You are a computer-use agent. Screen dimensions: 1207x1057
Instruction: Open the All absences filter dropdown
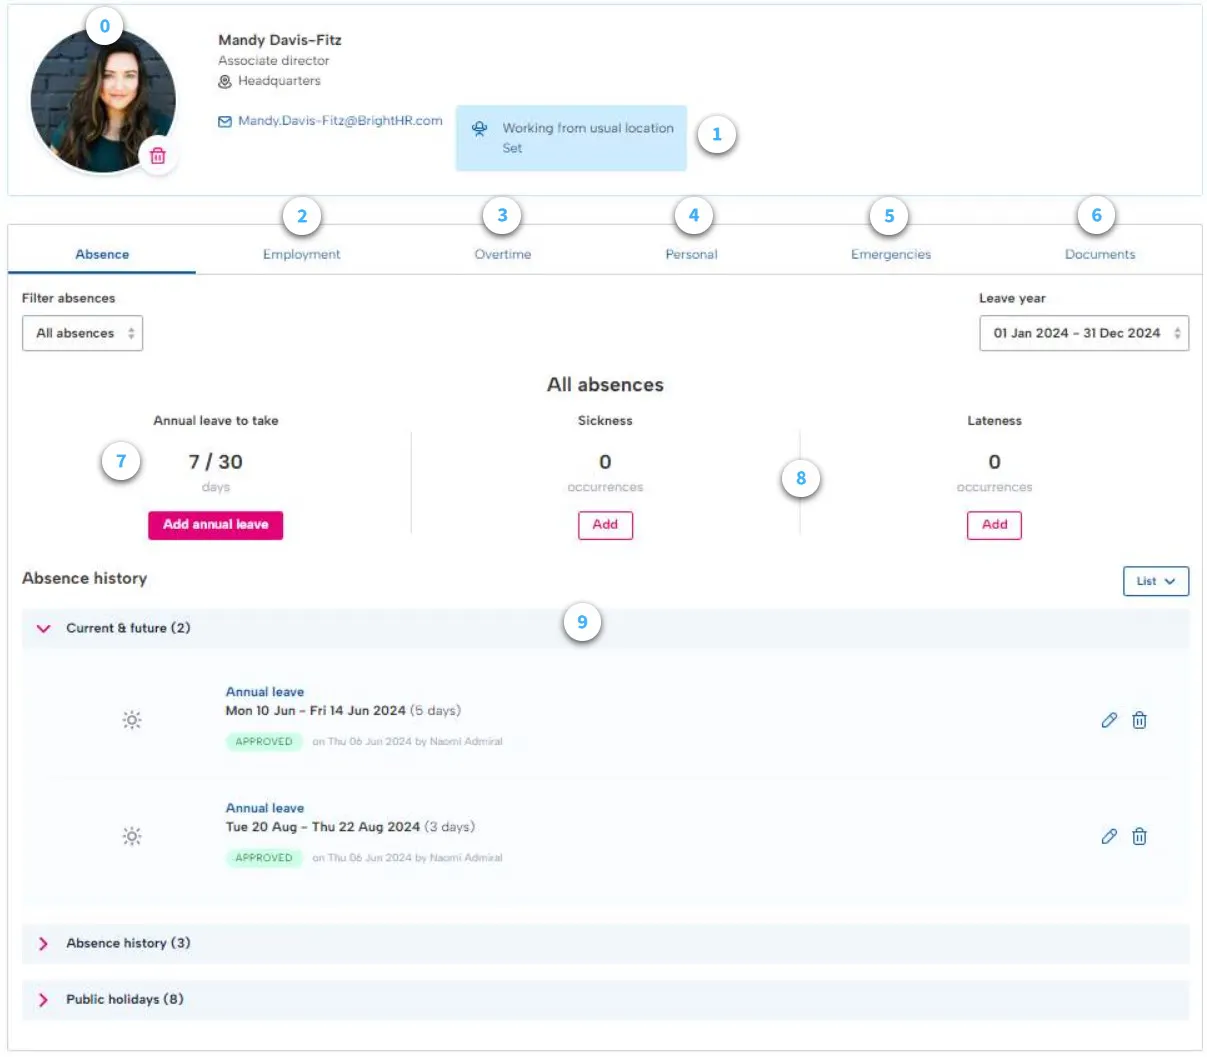point(83,333)
